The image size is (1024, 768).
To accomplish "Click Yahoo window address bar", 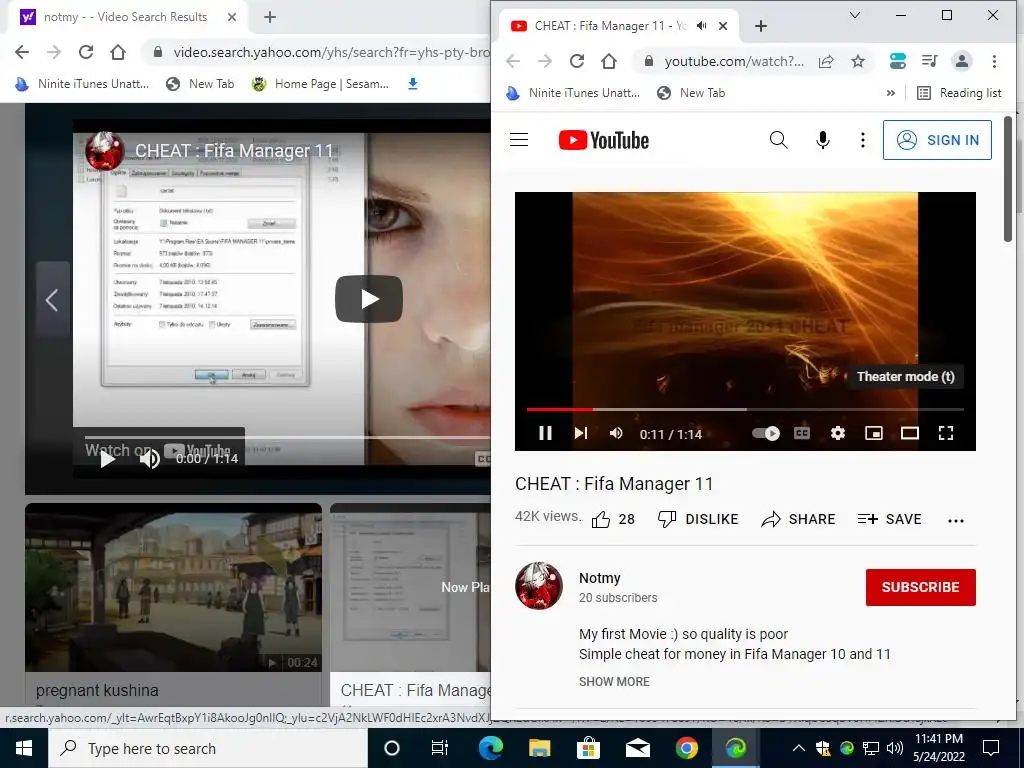I will click(330, 52).
